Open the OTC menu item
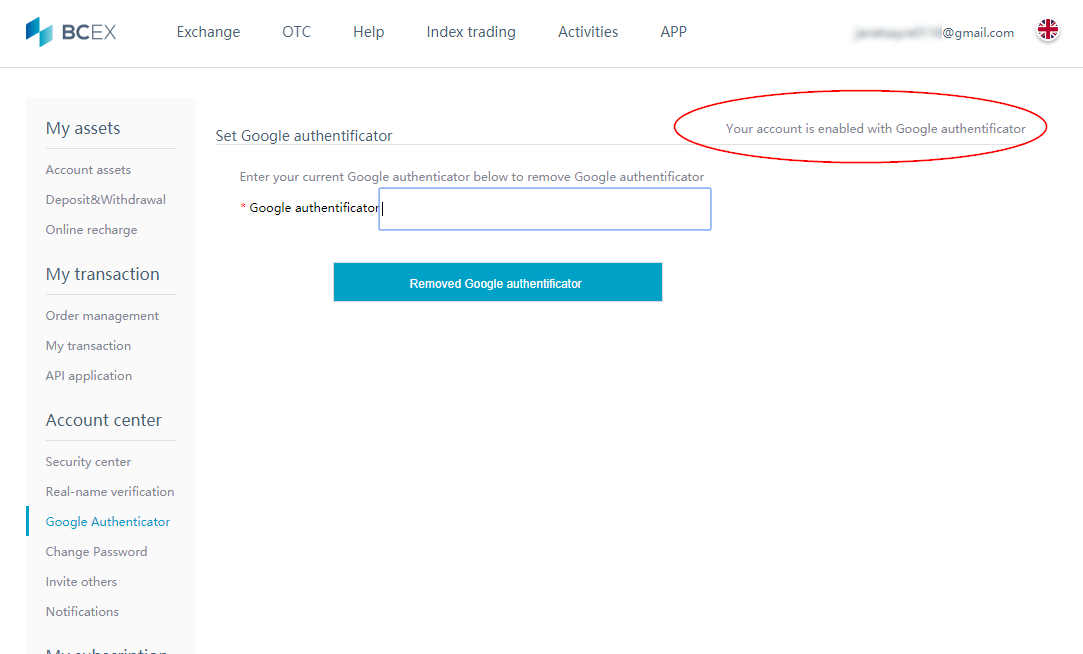The image size is (1083, 654). coord(296,32)
